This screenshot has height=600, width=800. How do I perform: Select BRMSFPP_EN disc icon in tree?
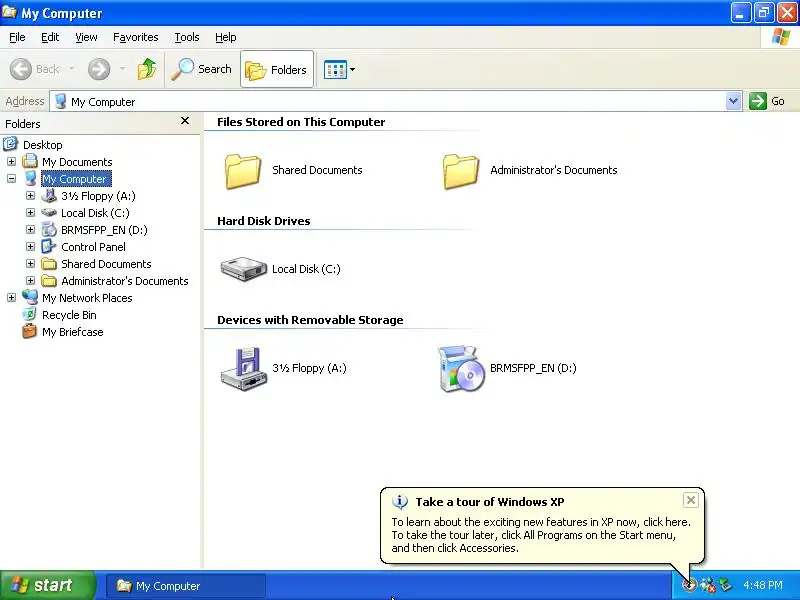(49, 230)
